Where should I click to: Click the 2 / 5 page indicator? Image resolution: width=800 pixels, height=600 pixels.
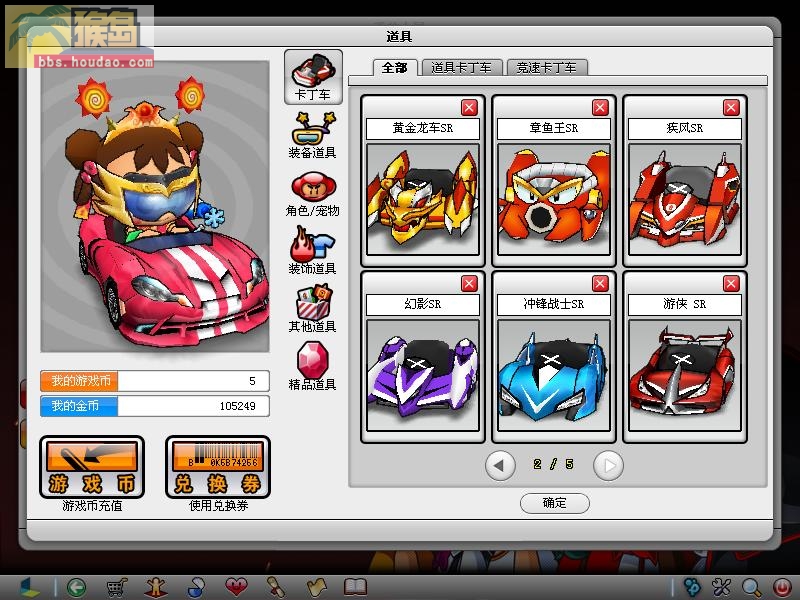click(x=554, y=464)
